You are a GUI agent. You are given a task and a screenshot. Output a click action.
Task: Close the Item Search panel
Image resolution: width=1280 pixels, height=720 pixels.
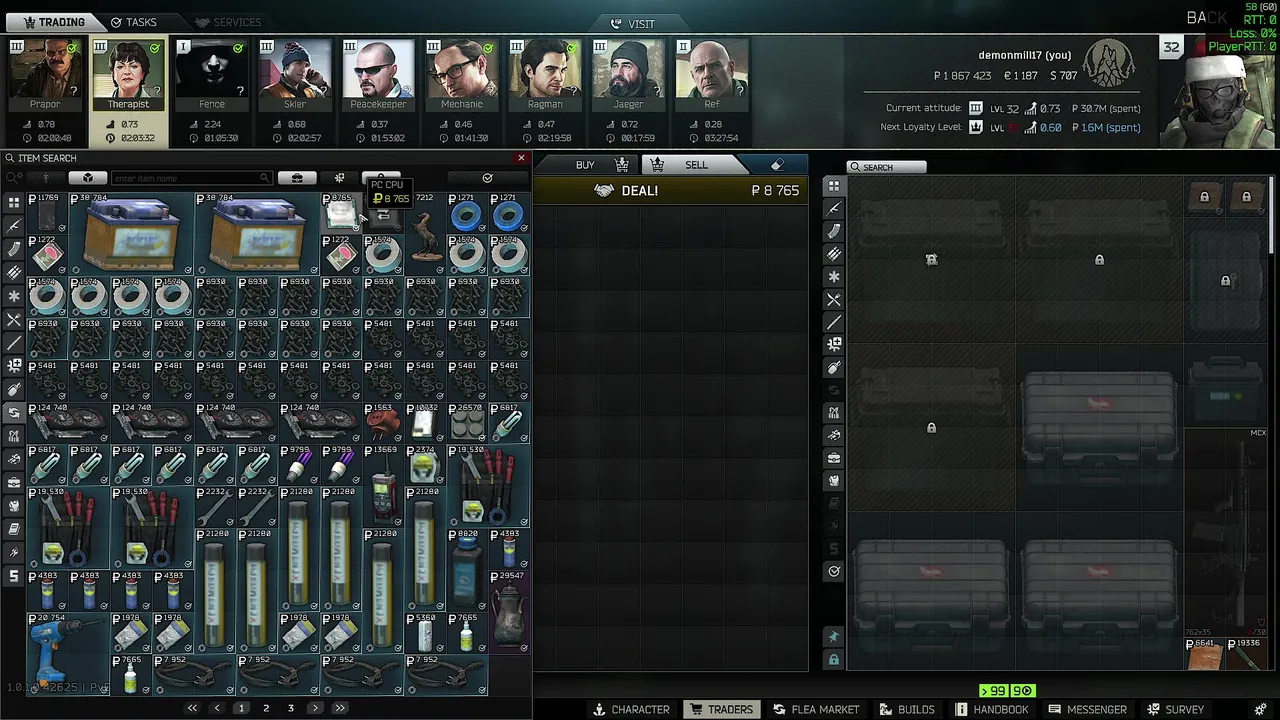(x=521, y=158)
